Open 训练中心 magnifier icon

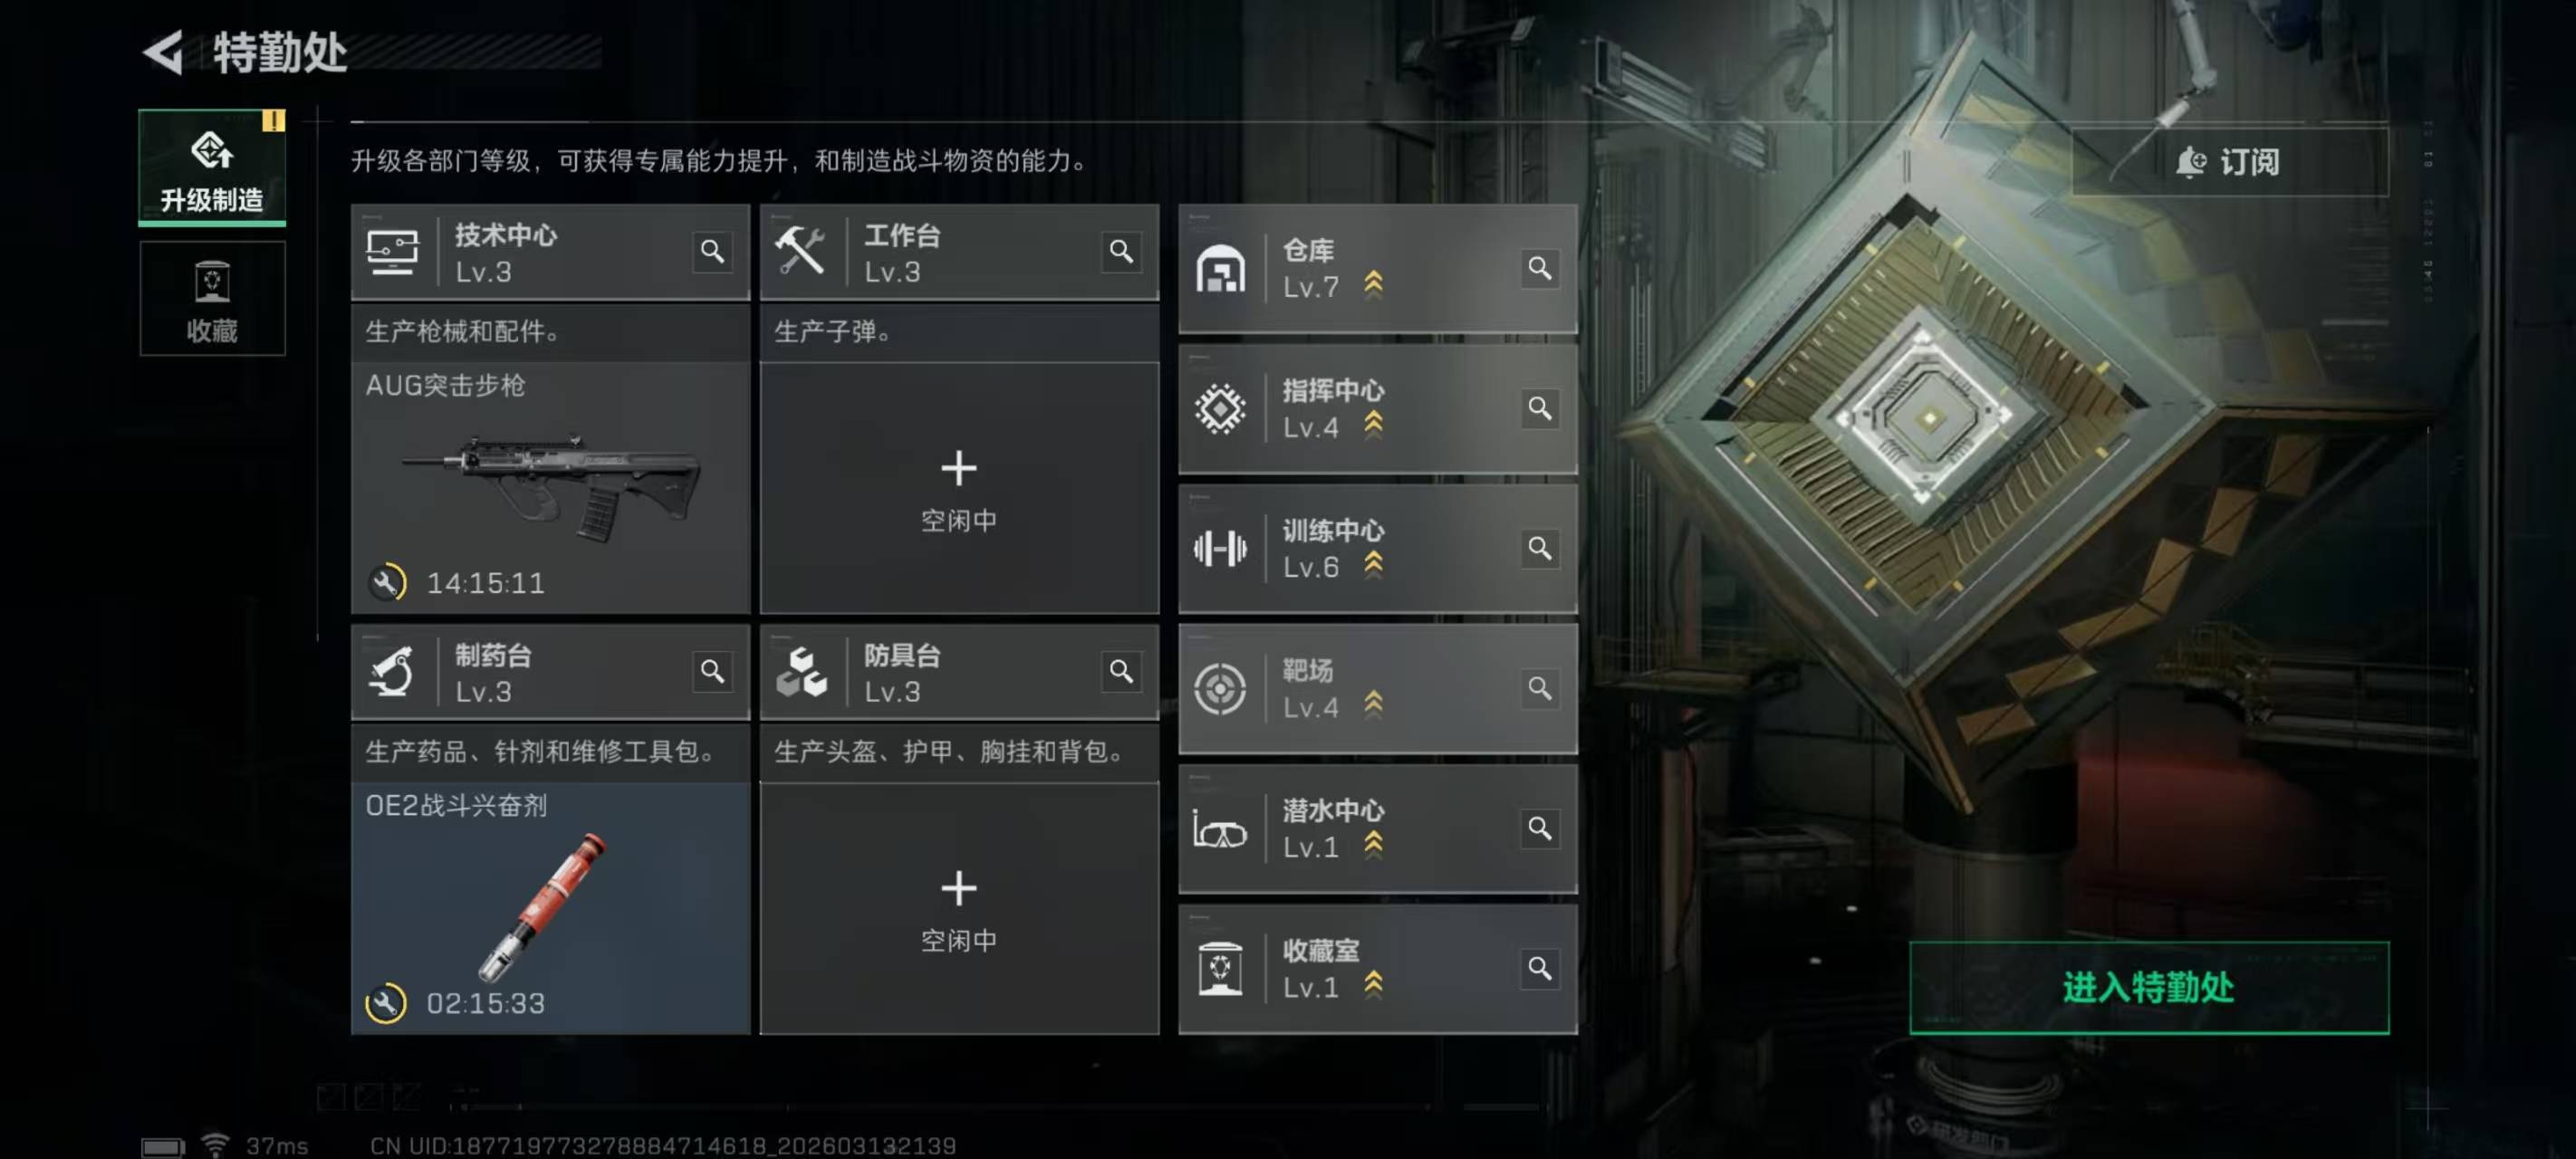pos(1539,548)
